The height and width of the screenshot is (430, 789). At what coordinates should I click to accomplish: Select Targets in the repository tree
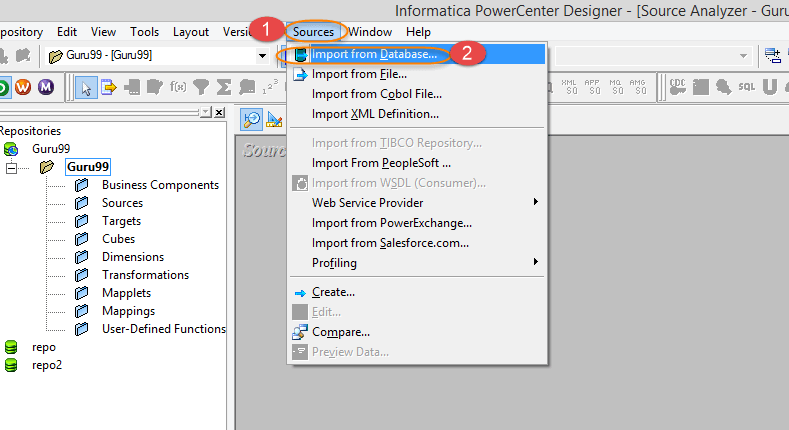[121, 221]
